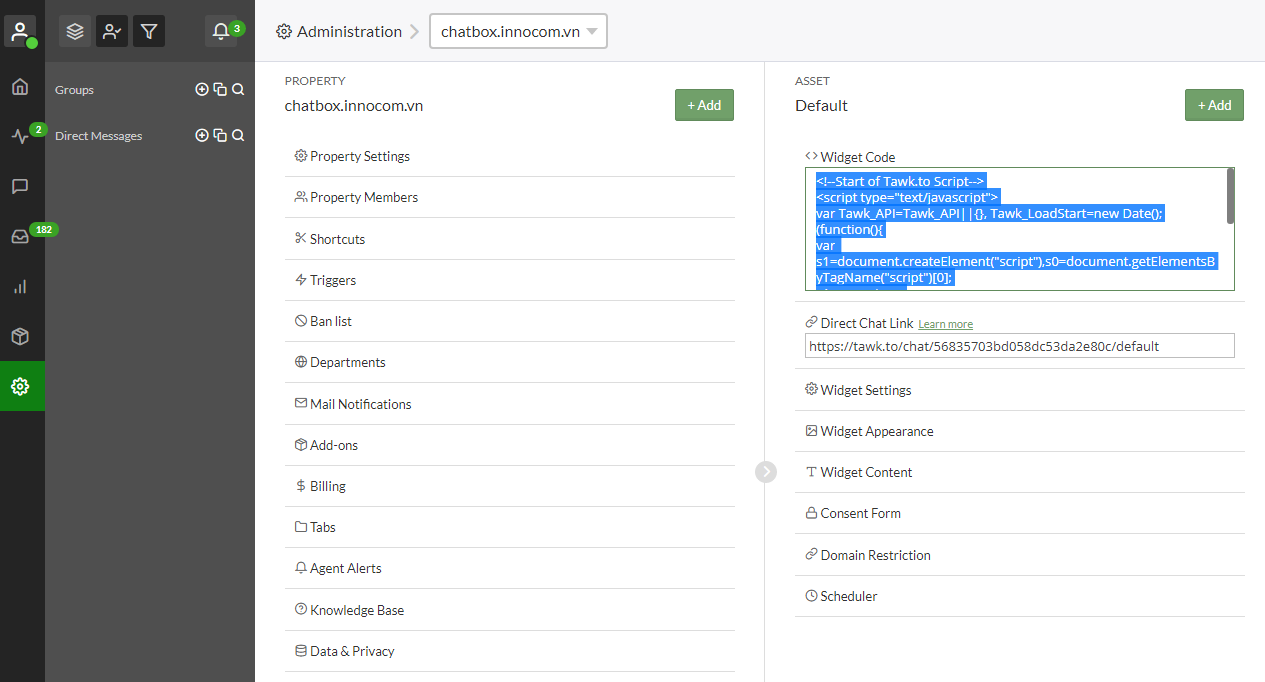This screenshot has width=1265, height=682.
Task: Open the Inbox with 182 badge
Action: coord(20,237)
